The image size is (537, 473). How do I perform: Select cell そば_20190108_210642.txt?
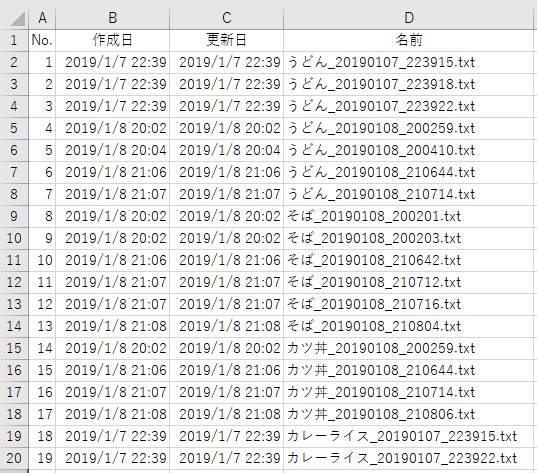[409, 260]
